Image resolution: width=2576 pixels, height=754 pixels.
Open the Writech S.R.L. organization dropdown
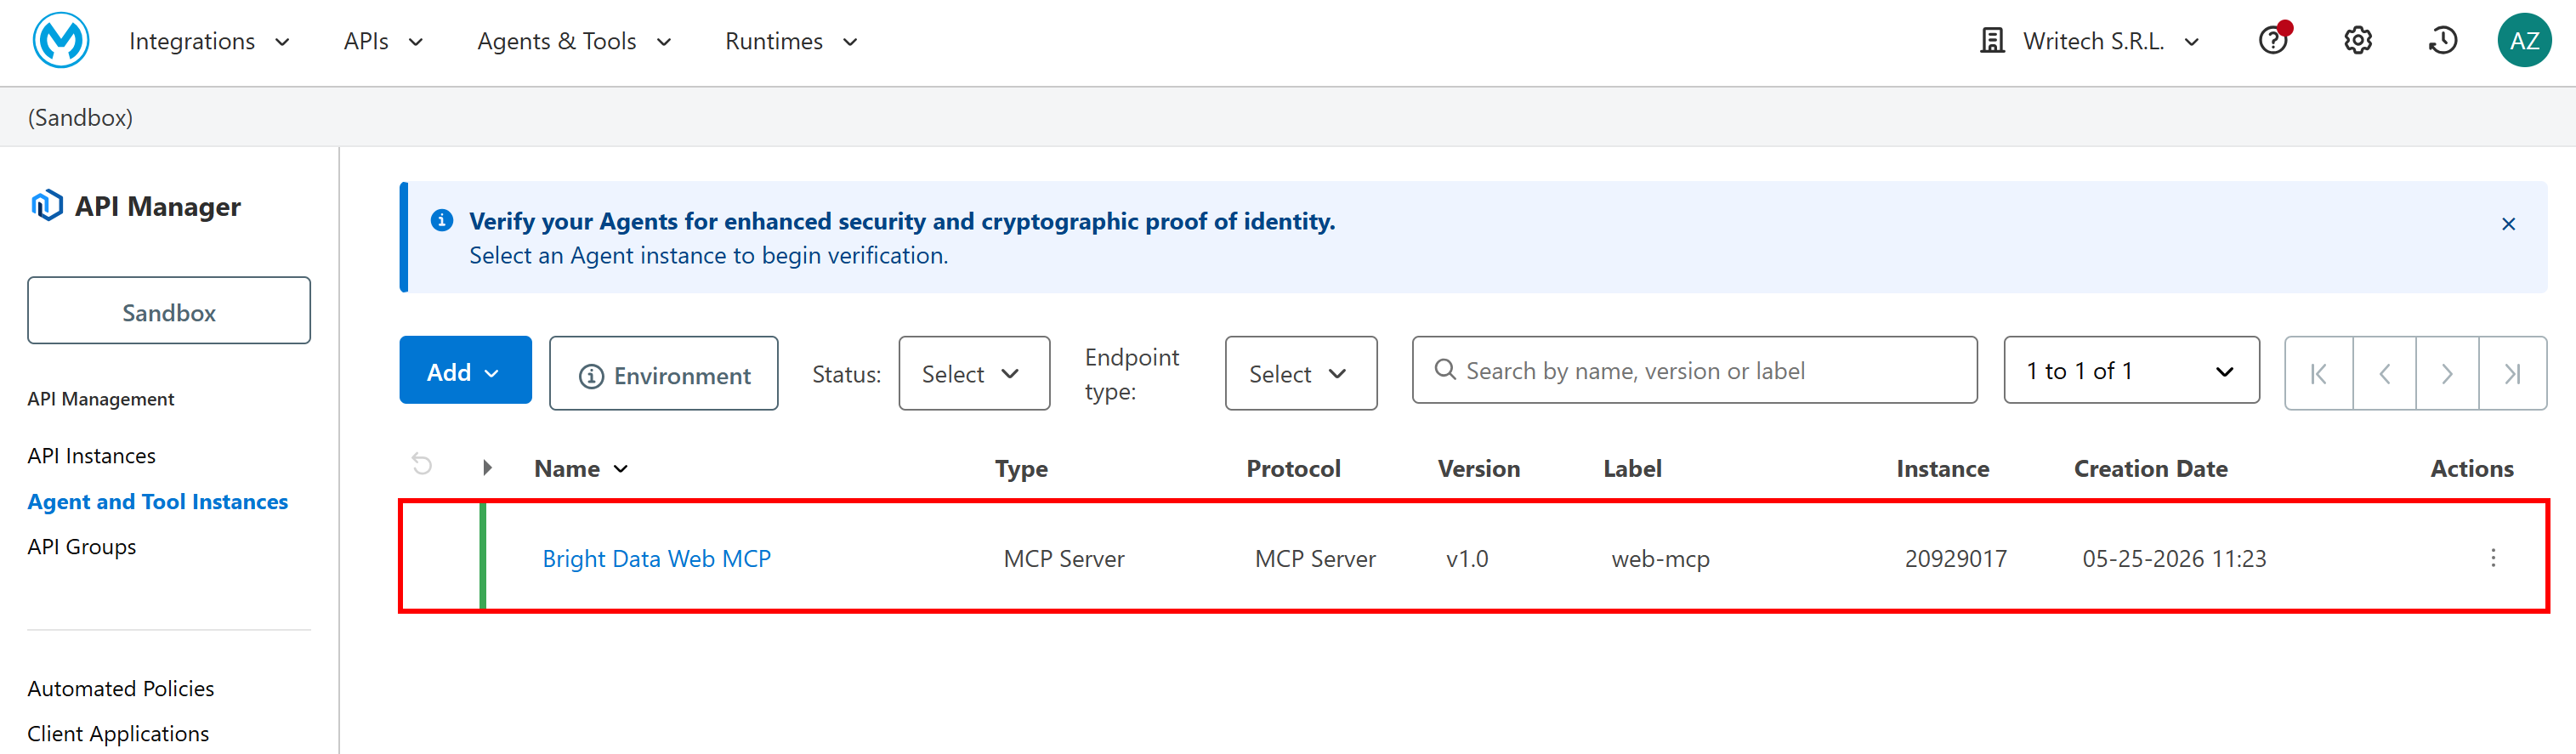pos(2091,41)
